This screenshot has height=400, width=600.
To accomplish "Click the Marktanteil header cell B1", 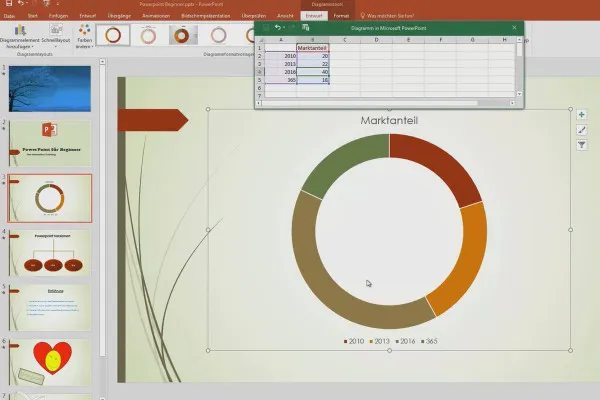I will tap(313, 48).
